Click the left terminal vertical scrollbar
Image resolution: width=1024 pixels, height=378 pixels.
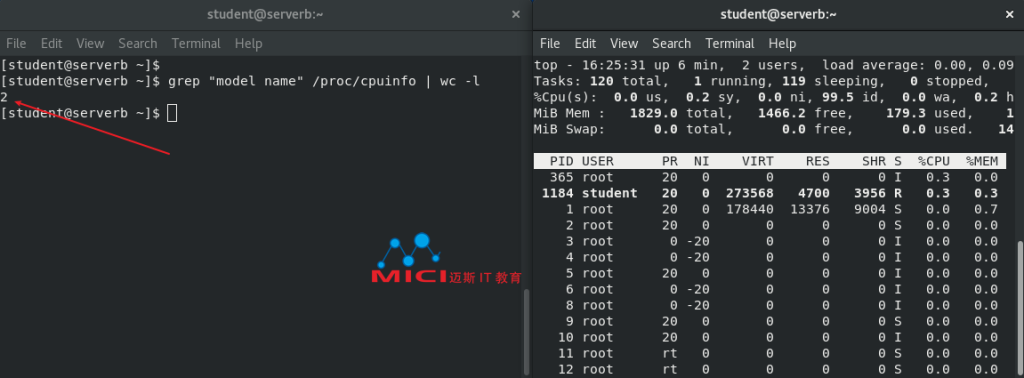pos(526,332)
